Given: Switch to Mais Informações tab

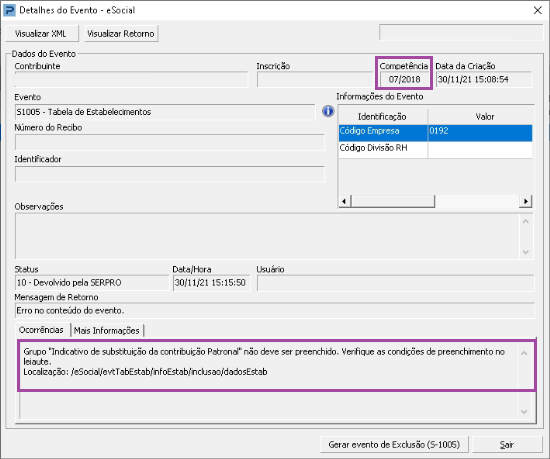Looking at the screenshot, I should tap(107, 330).
